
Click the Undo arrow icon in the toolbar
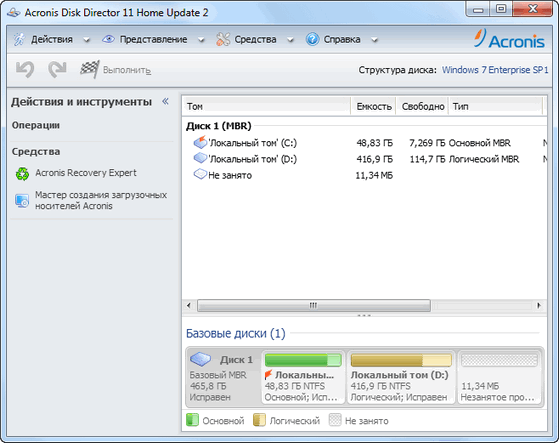point(25,69)
